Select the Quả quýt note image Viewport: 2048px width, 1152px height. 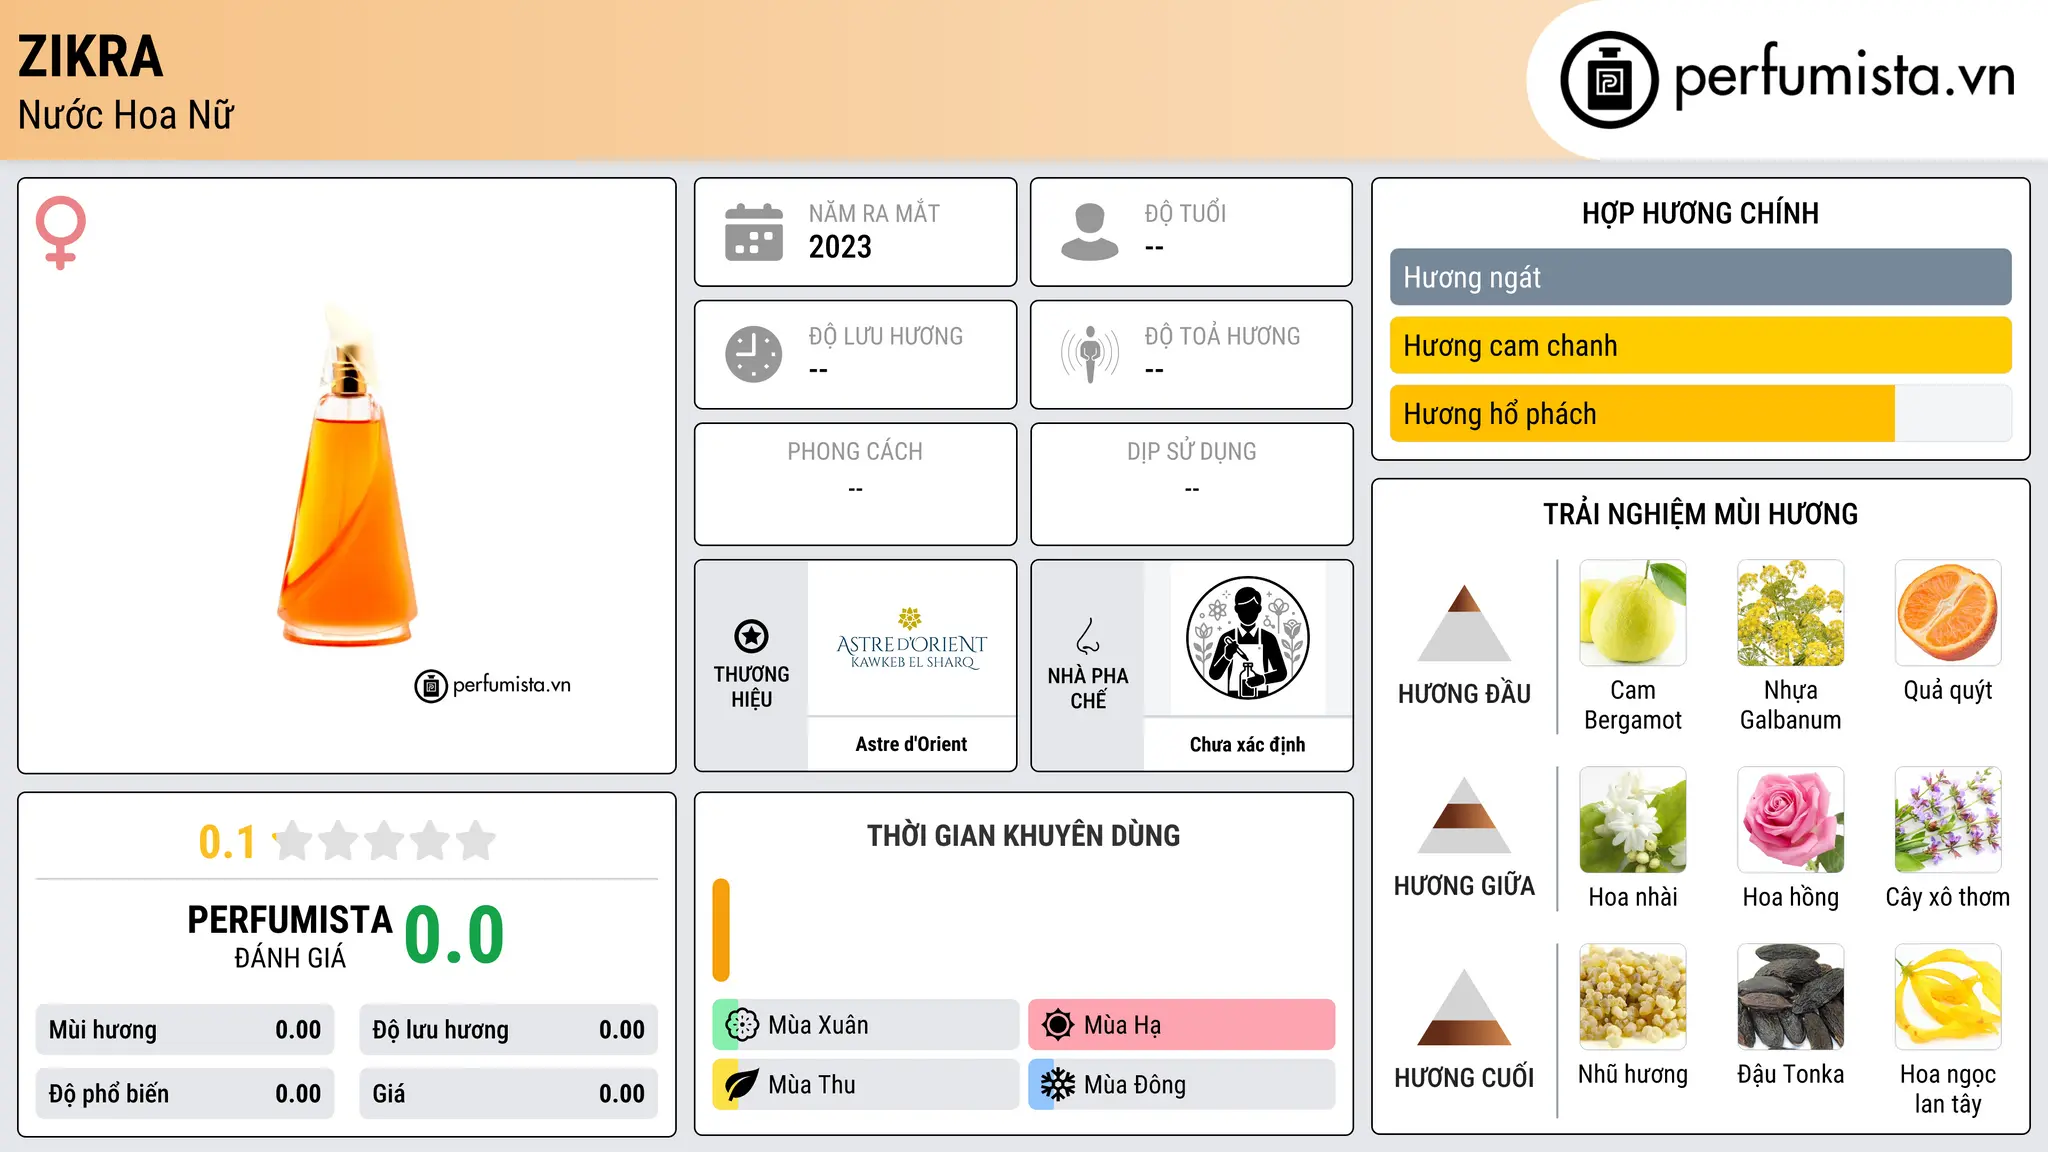pyautogui.click(x=1948, y=613)
